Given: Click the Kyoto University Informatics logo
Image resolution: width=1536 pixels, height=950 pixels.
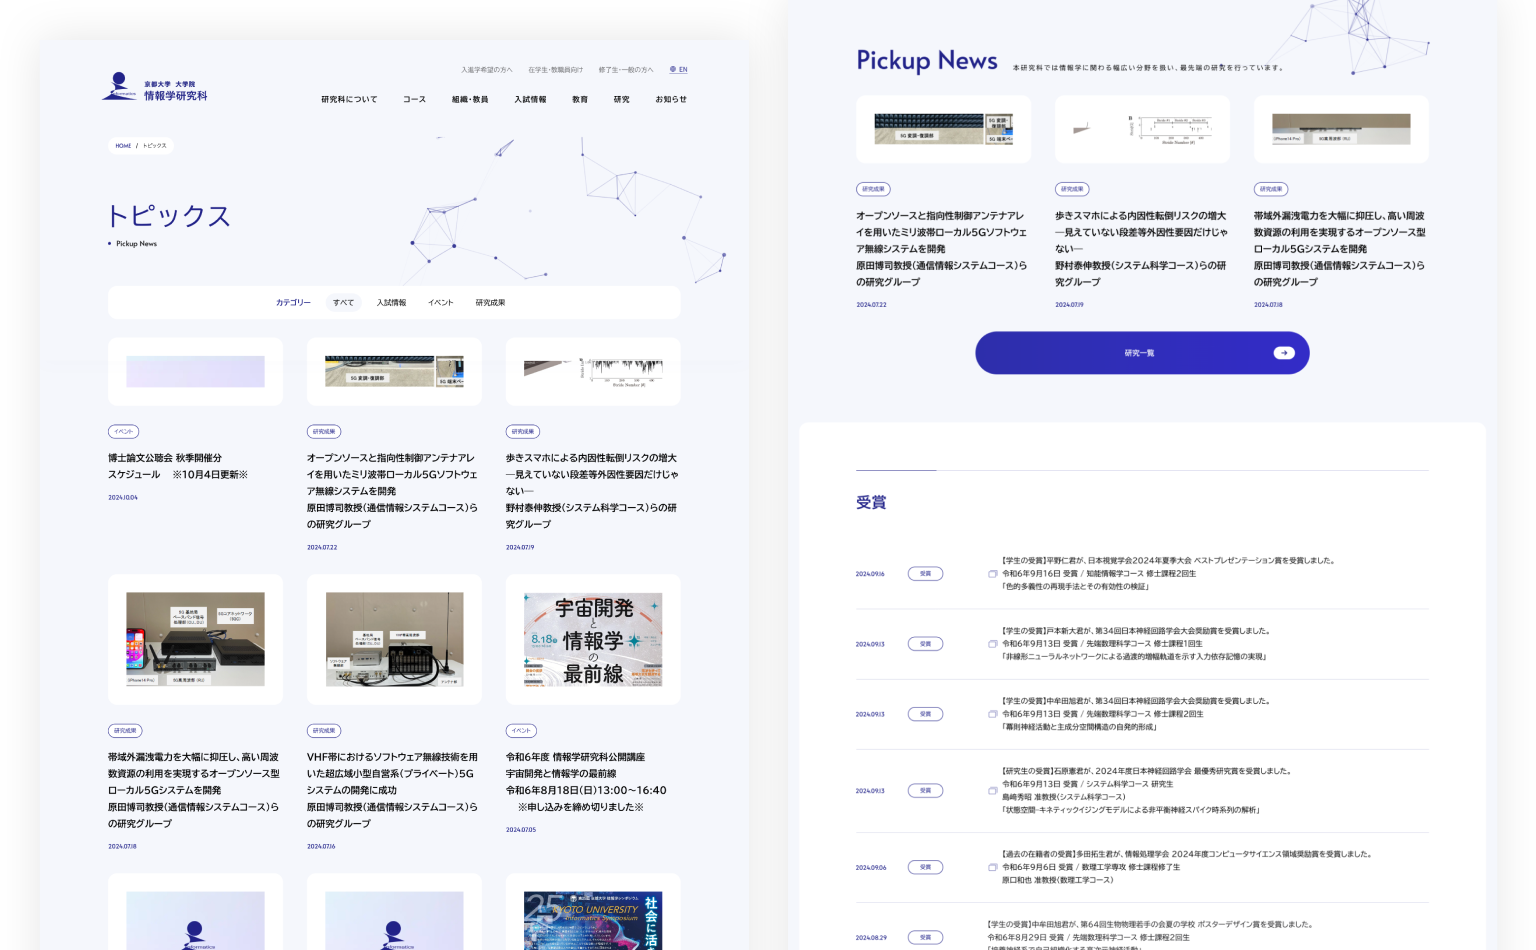Looking at the screenshot, I should pos(154,88).
